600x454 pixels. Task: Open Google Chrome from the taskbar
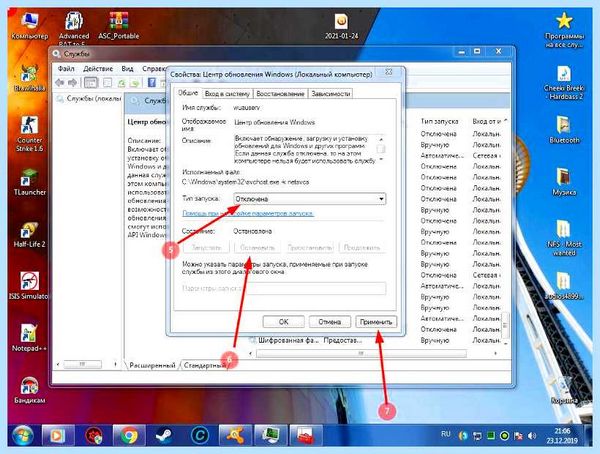(x=129, y=436)
